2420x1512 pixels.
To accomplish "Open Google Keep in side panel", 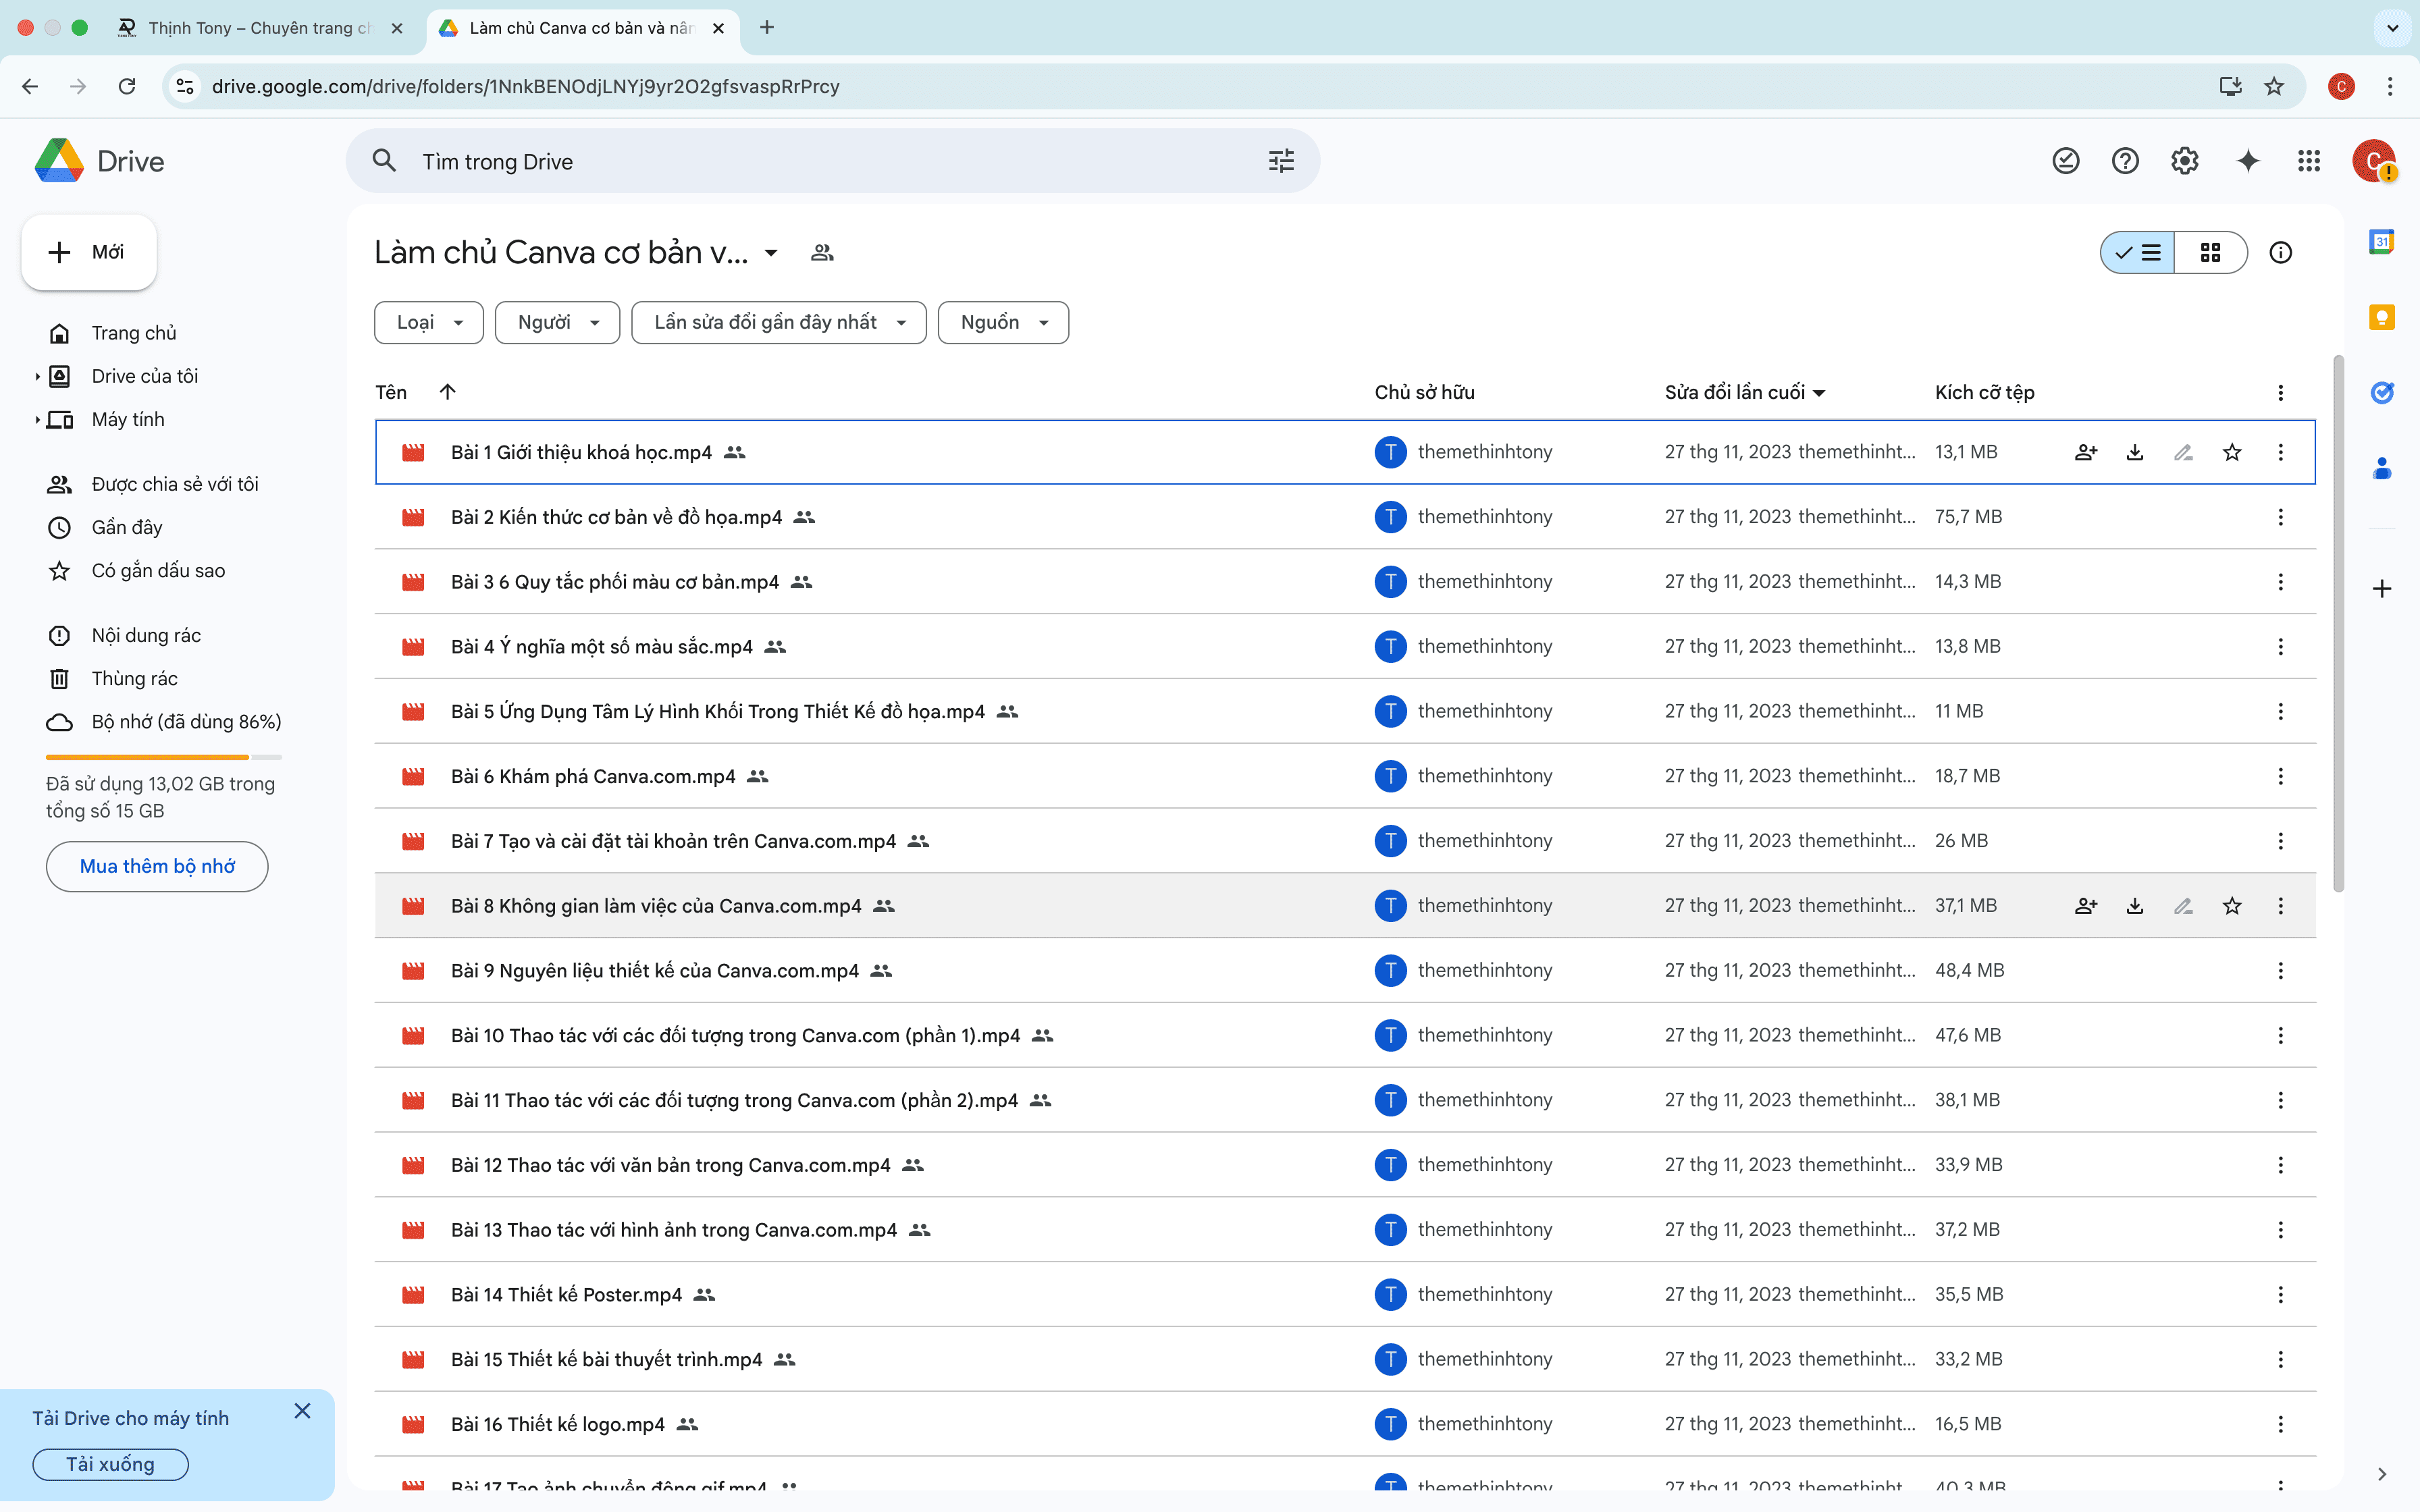I will click(x=2382, y=318).
